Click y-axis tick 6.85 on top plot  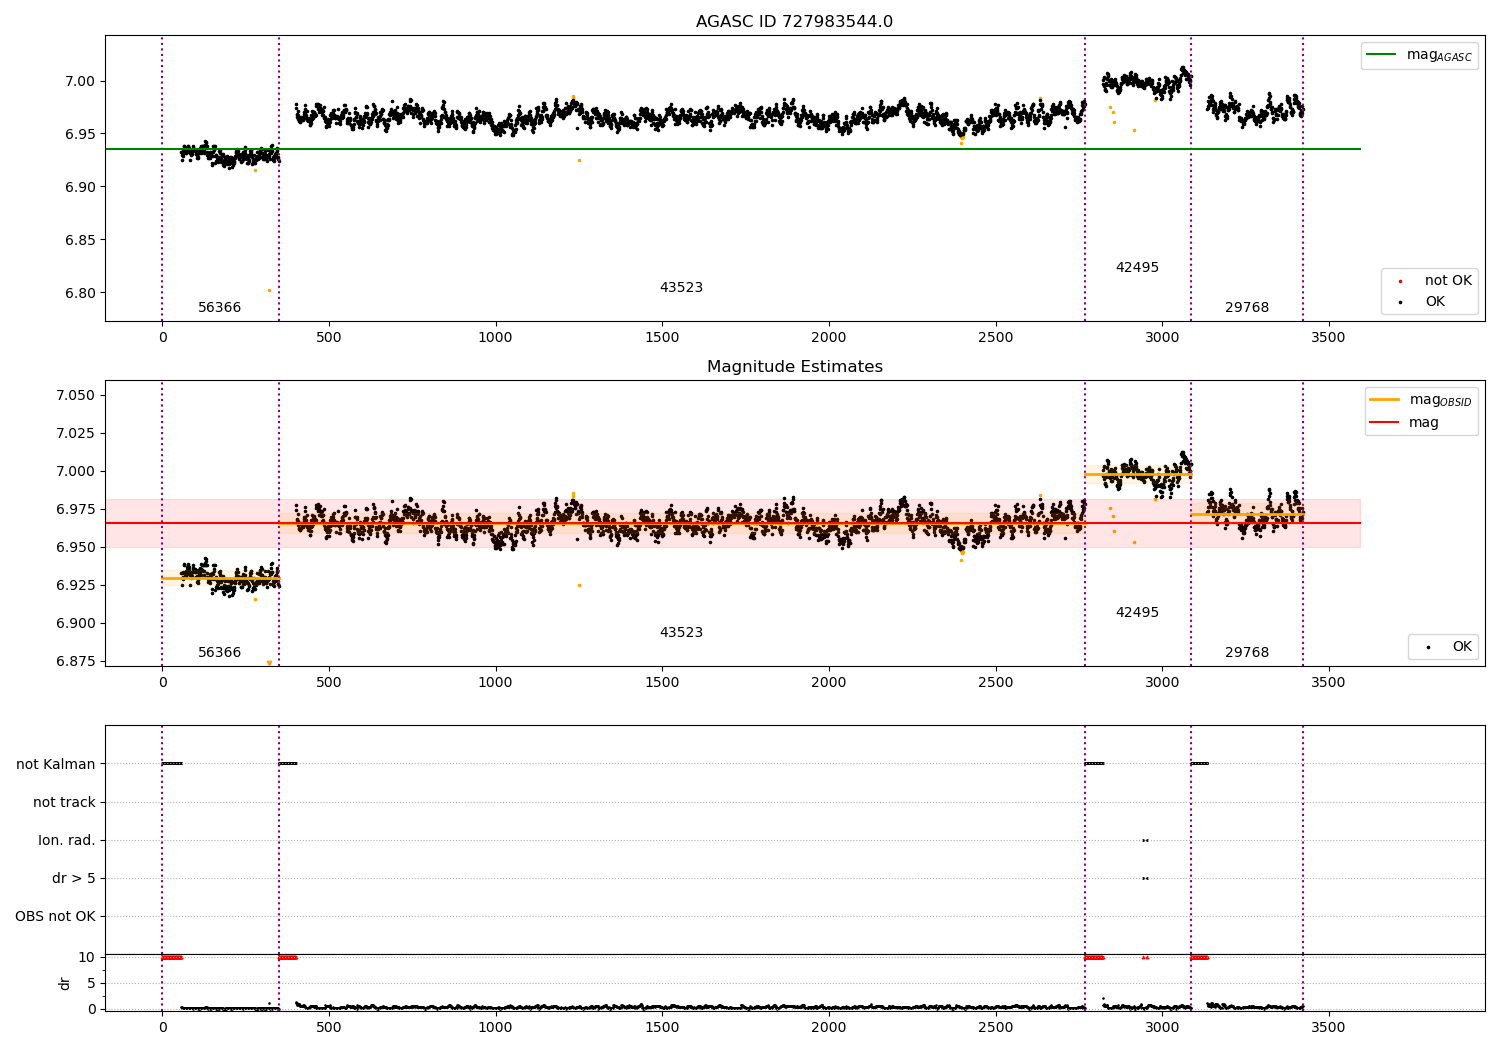[79, 241]
